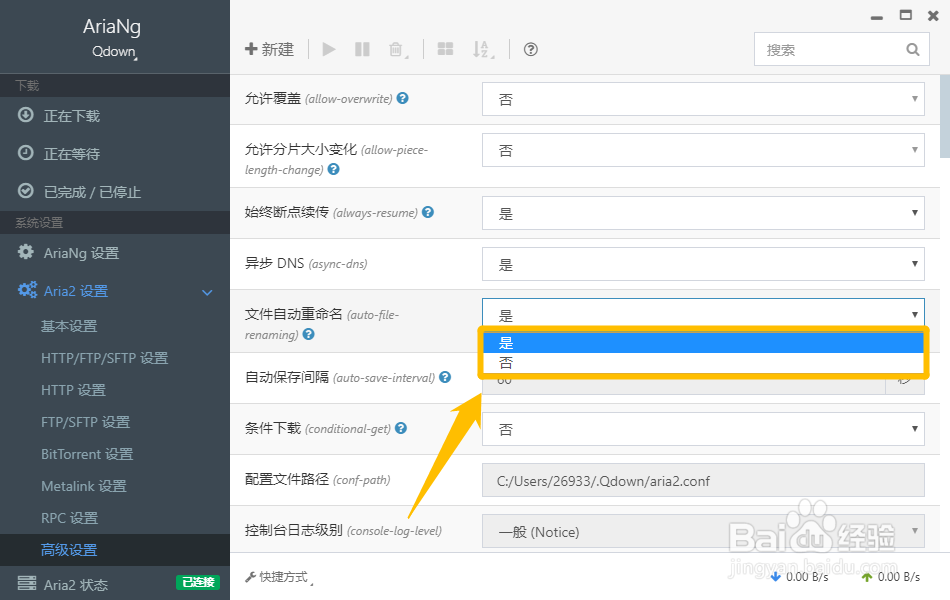Choose 是 in the open dropdown list
Viewport: 950px width, 600px height.
coord(703,342)
